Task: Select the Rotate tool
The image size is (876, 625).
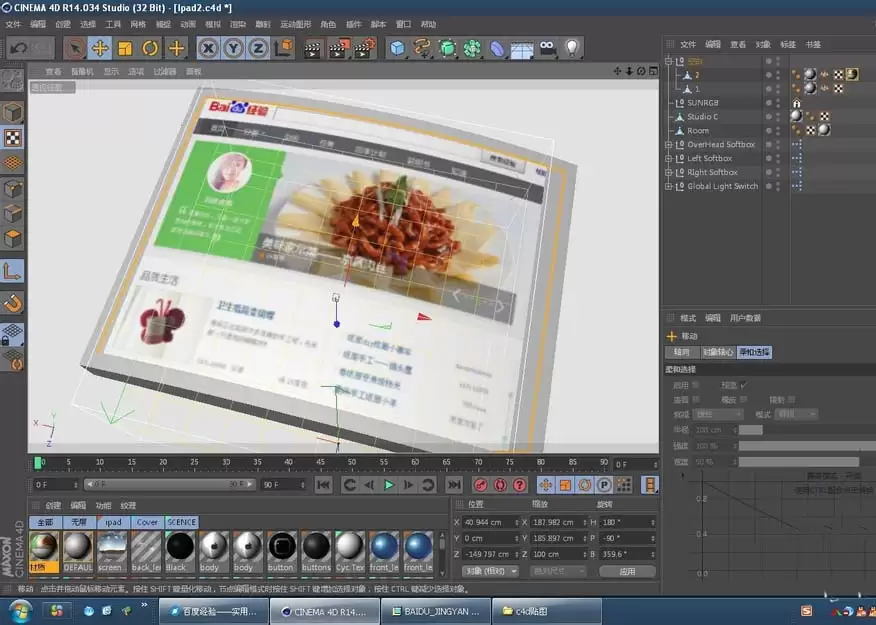Action: pyautogui.click(x=149, y=47)
